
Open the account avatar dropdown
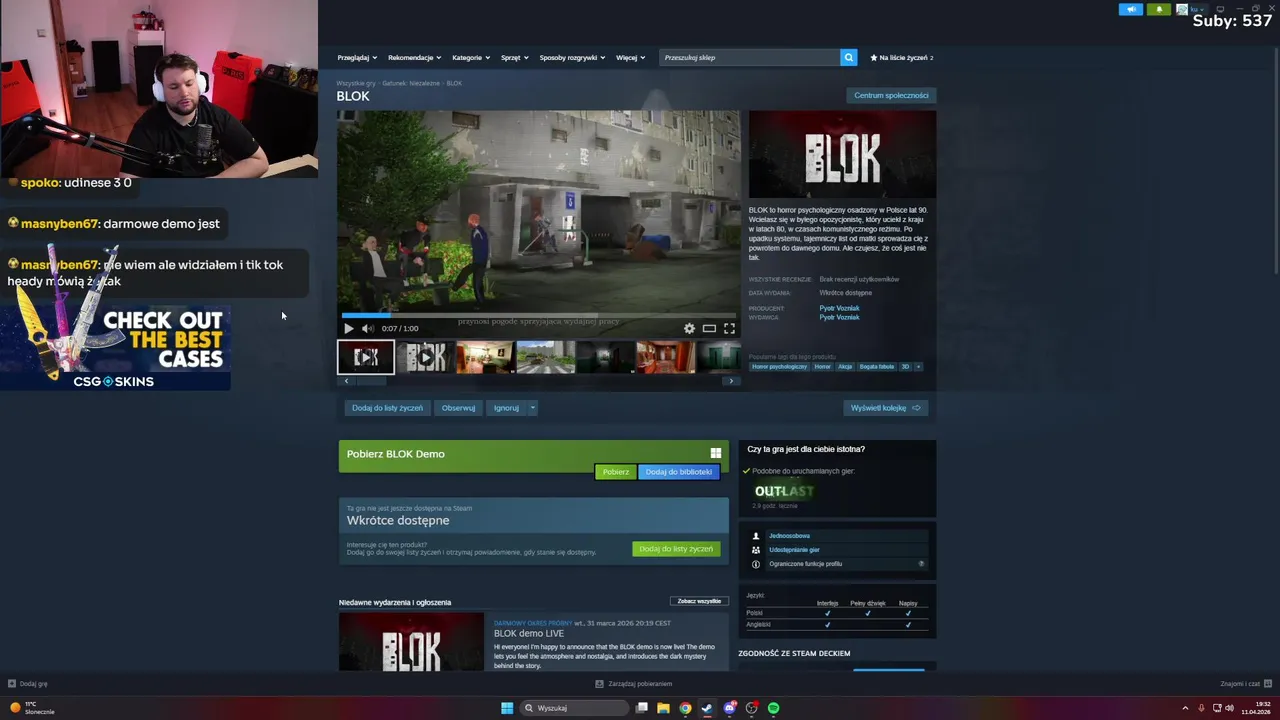(x=1190, y=9)
